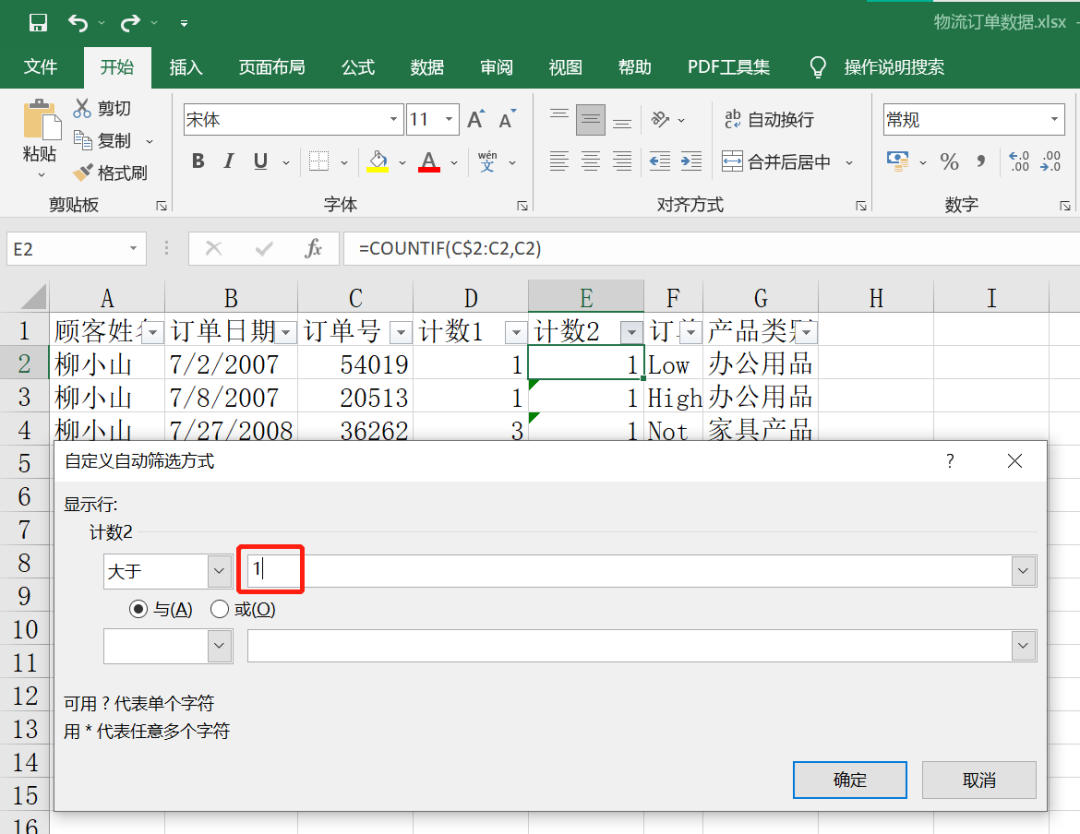The height and width of the screenshot is (834, 1080).
Task: Increase indent of cell content
Action: [691, 161]
